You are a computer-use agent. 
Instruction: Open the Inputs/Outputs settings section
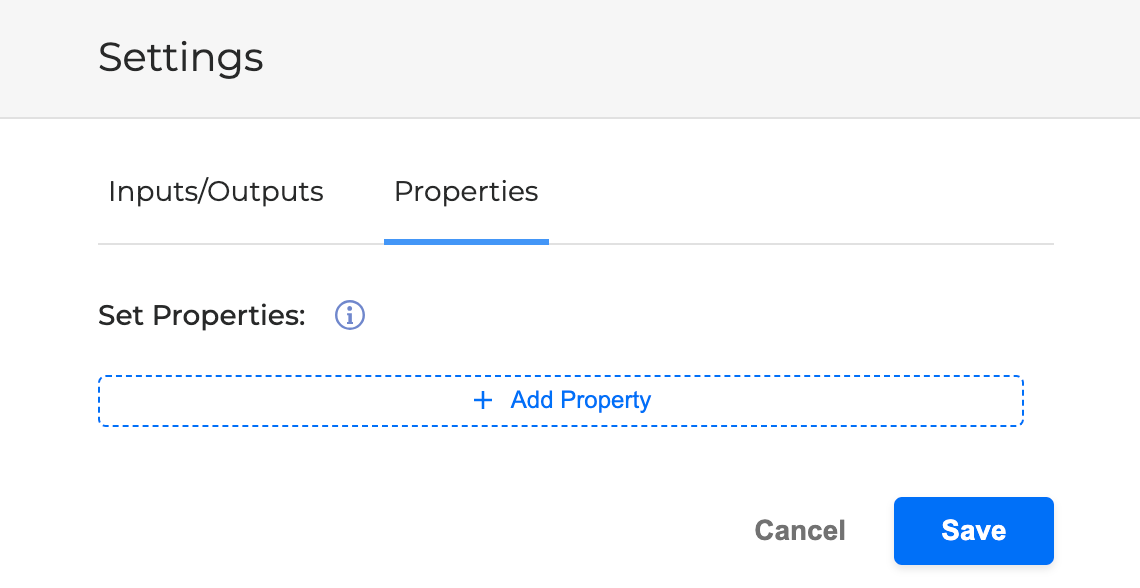tap(216, 192)
